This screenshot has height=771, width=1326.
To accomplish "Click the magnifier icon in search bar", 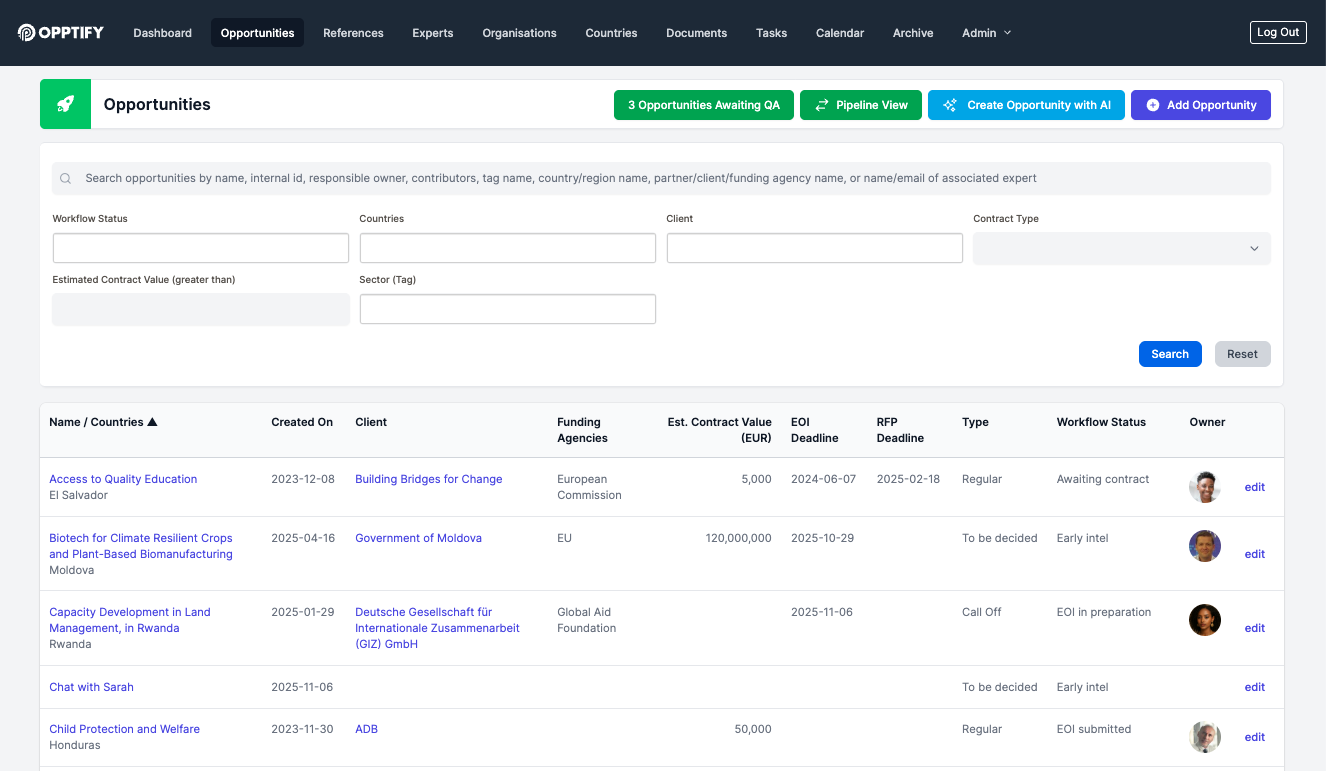I will pos(66,179).
